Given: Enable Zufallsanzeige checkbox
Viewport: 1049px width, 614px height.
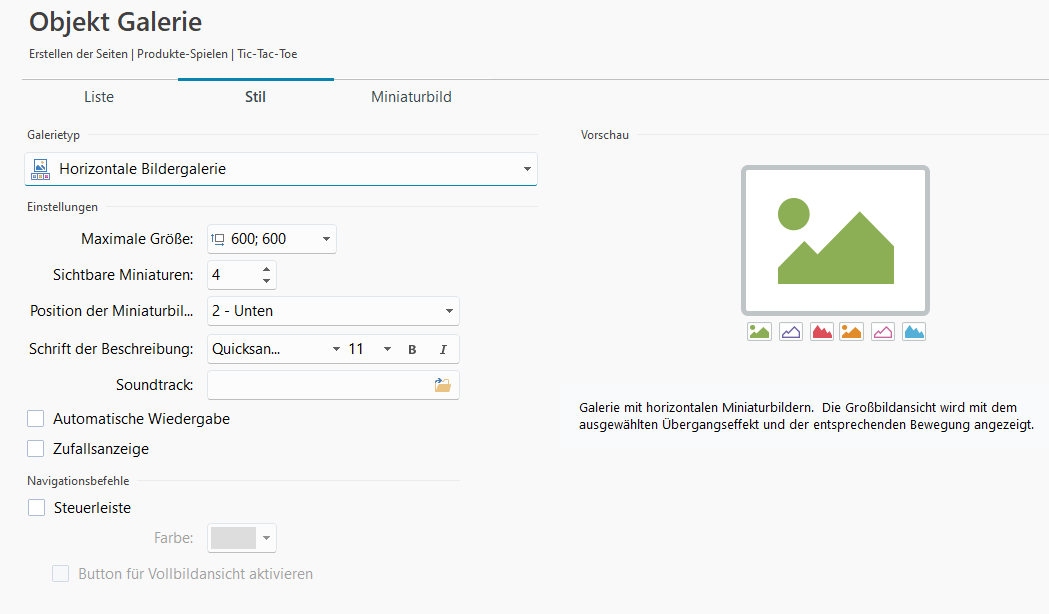Looking at the screenshot, I should coord(35,449).
